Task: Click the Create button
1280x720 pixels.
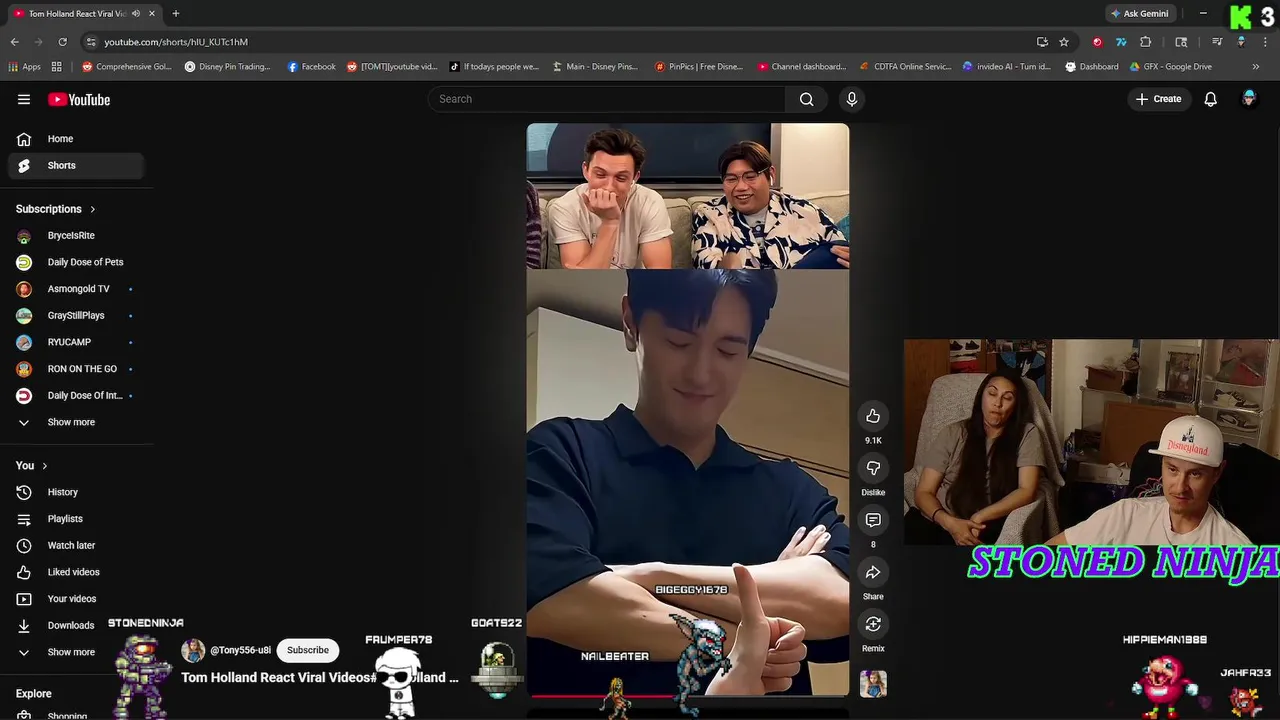Action: [1158, 99]
